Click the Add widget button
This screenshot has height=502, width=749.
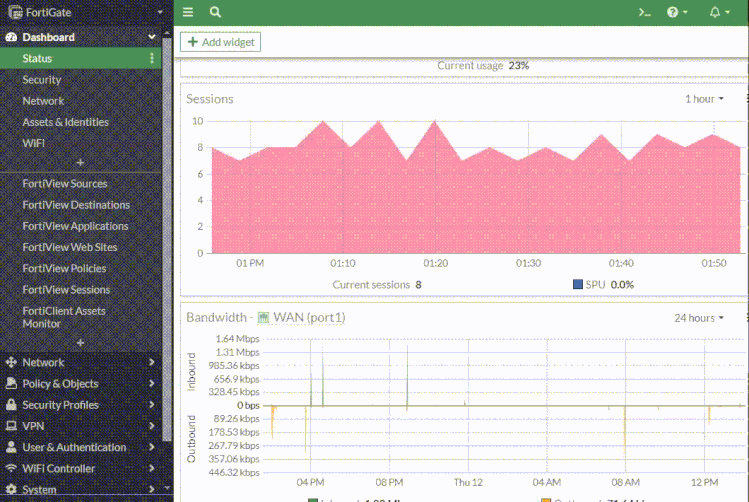point(220,42)
